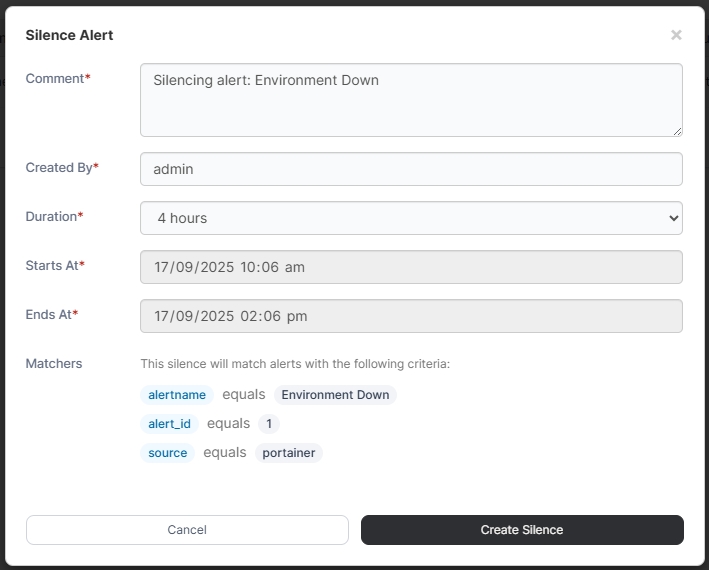
Task: Click the Ends At date field
Action: (x=411, y=316)
